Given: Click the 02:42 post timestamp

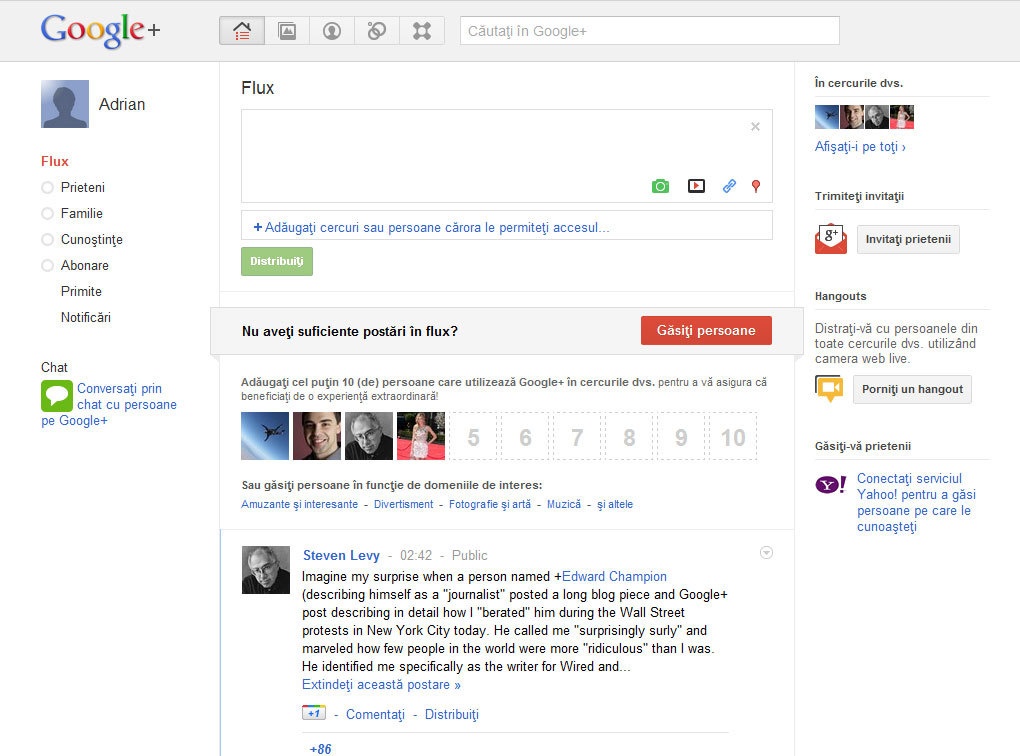Looking at the screenshot, I should click(x=416, y=556).
